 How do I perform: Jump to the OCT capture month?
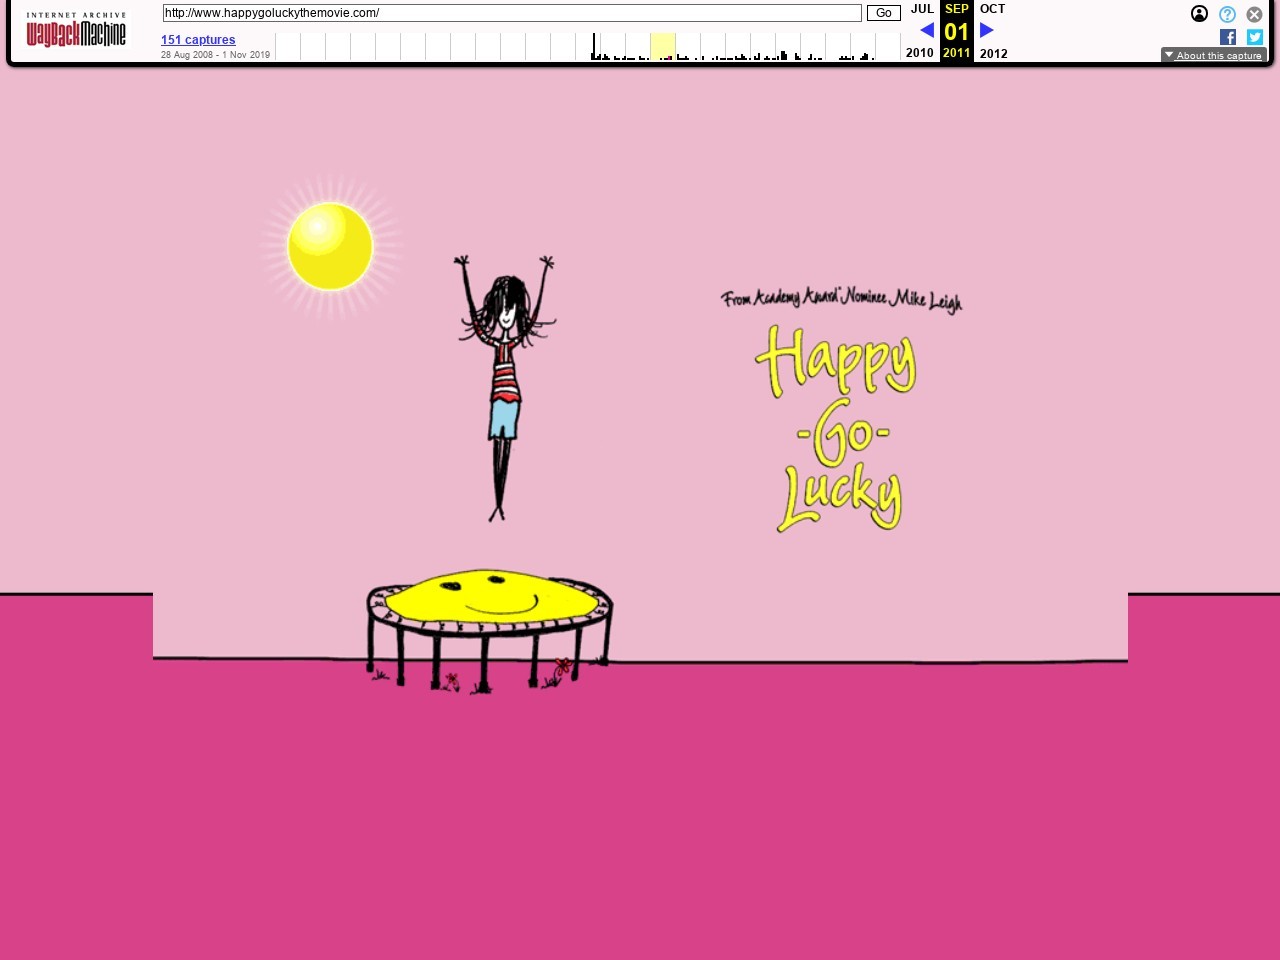(992, 9)
